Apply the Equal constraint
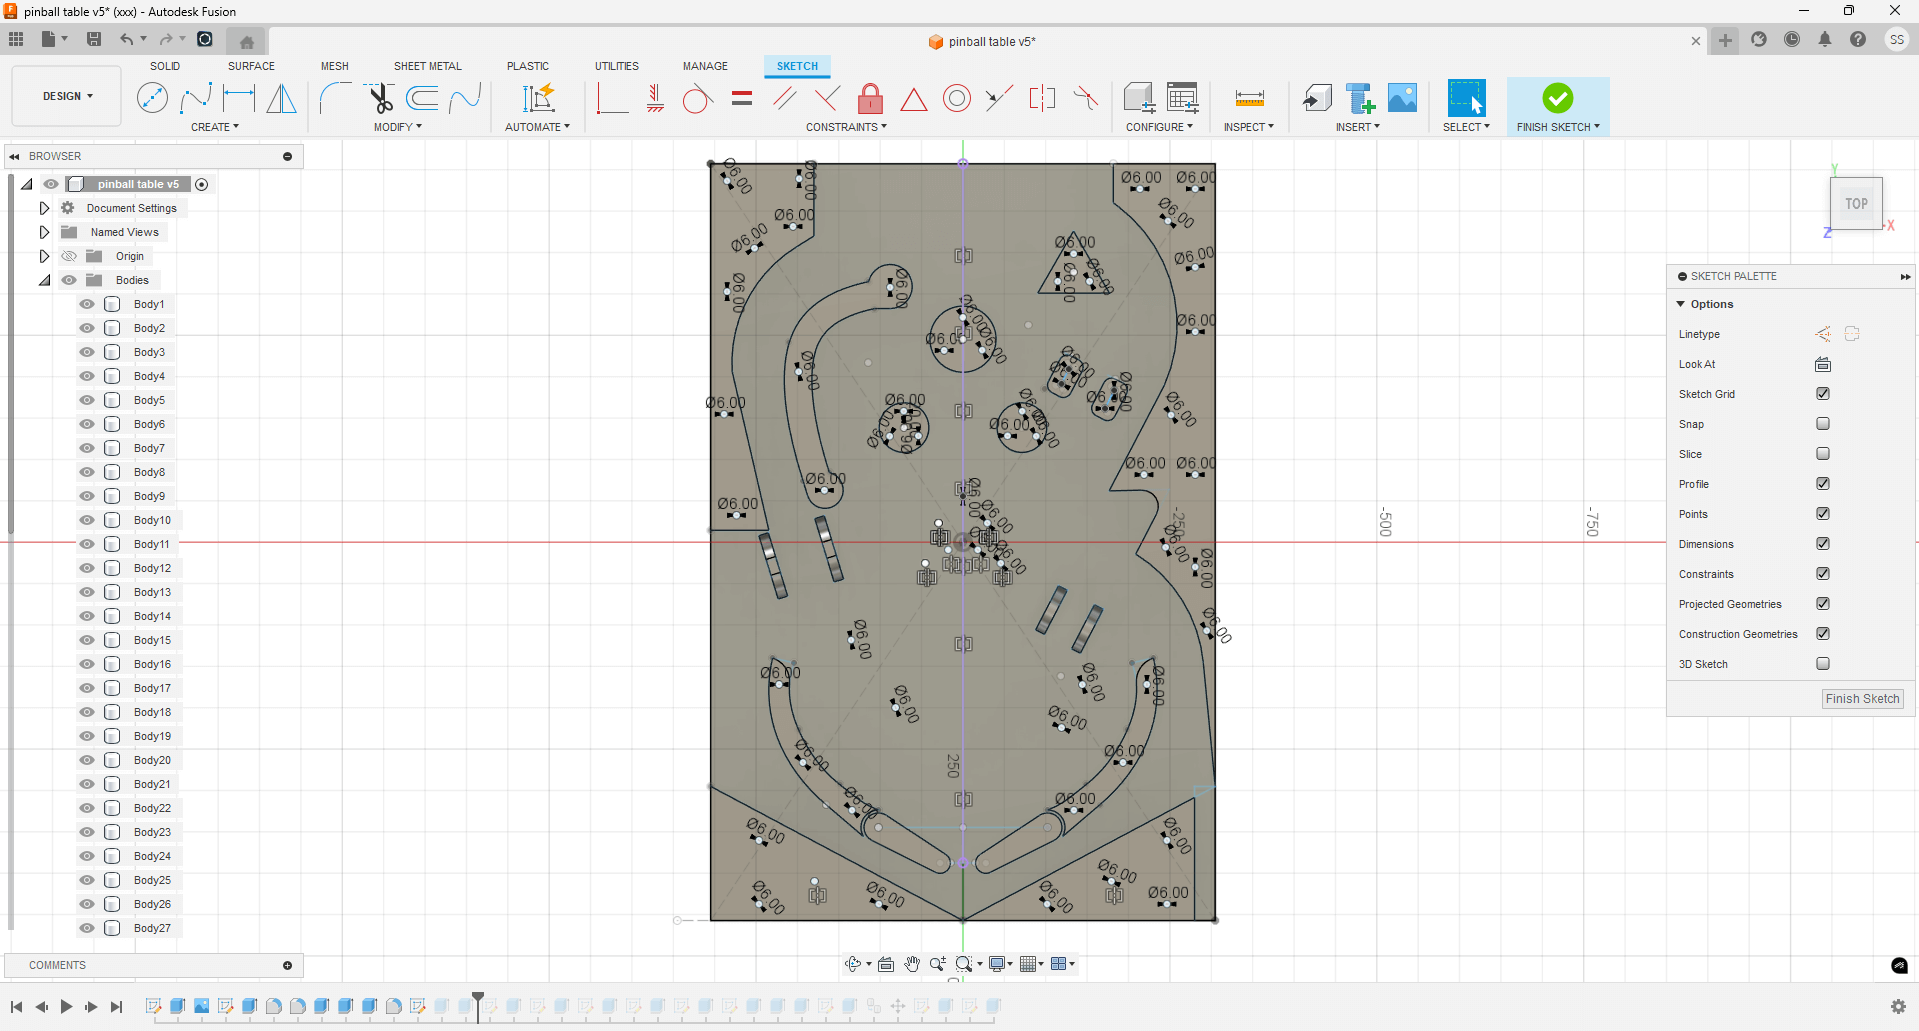 tap(742, 98)
